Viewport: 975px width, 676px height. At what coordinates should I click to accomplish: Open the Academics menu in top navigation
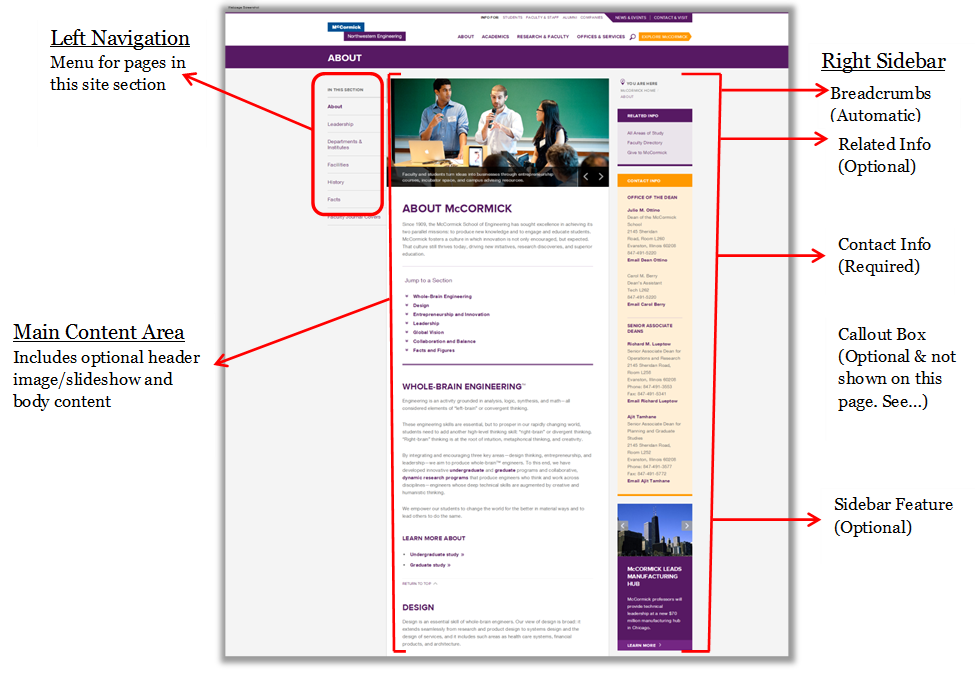495,37
